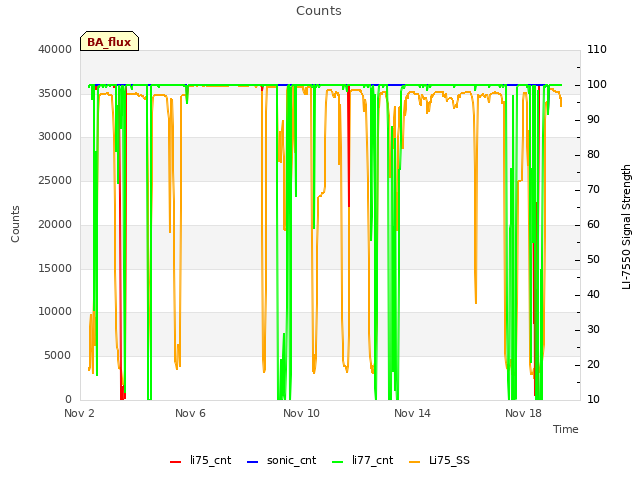Click the 20 right axis value
This screenshot has width=640, height=480.
593,364
